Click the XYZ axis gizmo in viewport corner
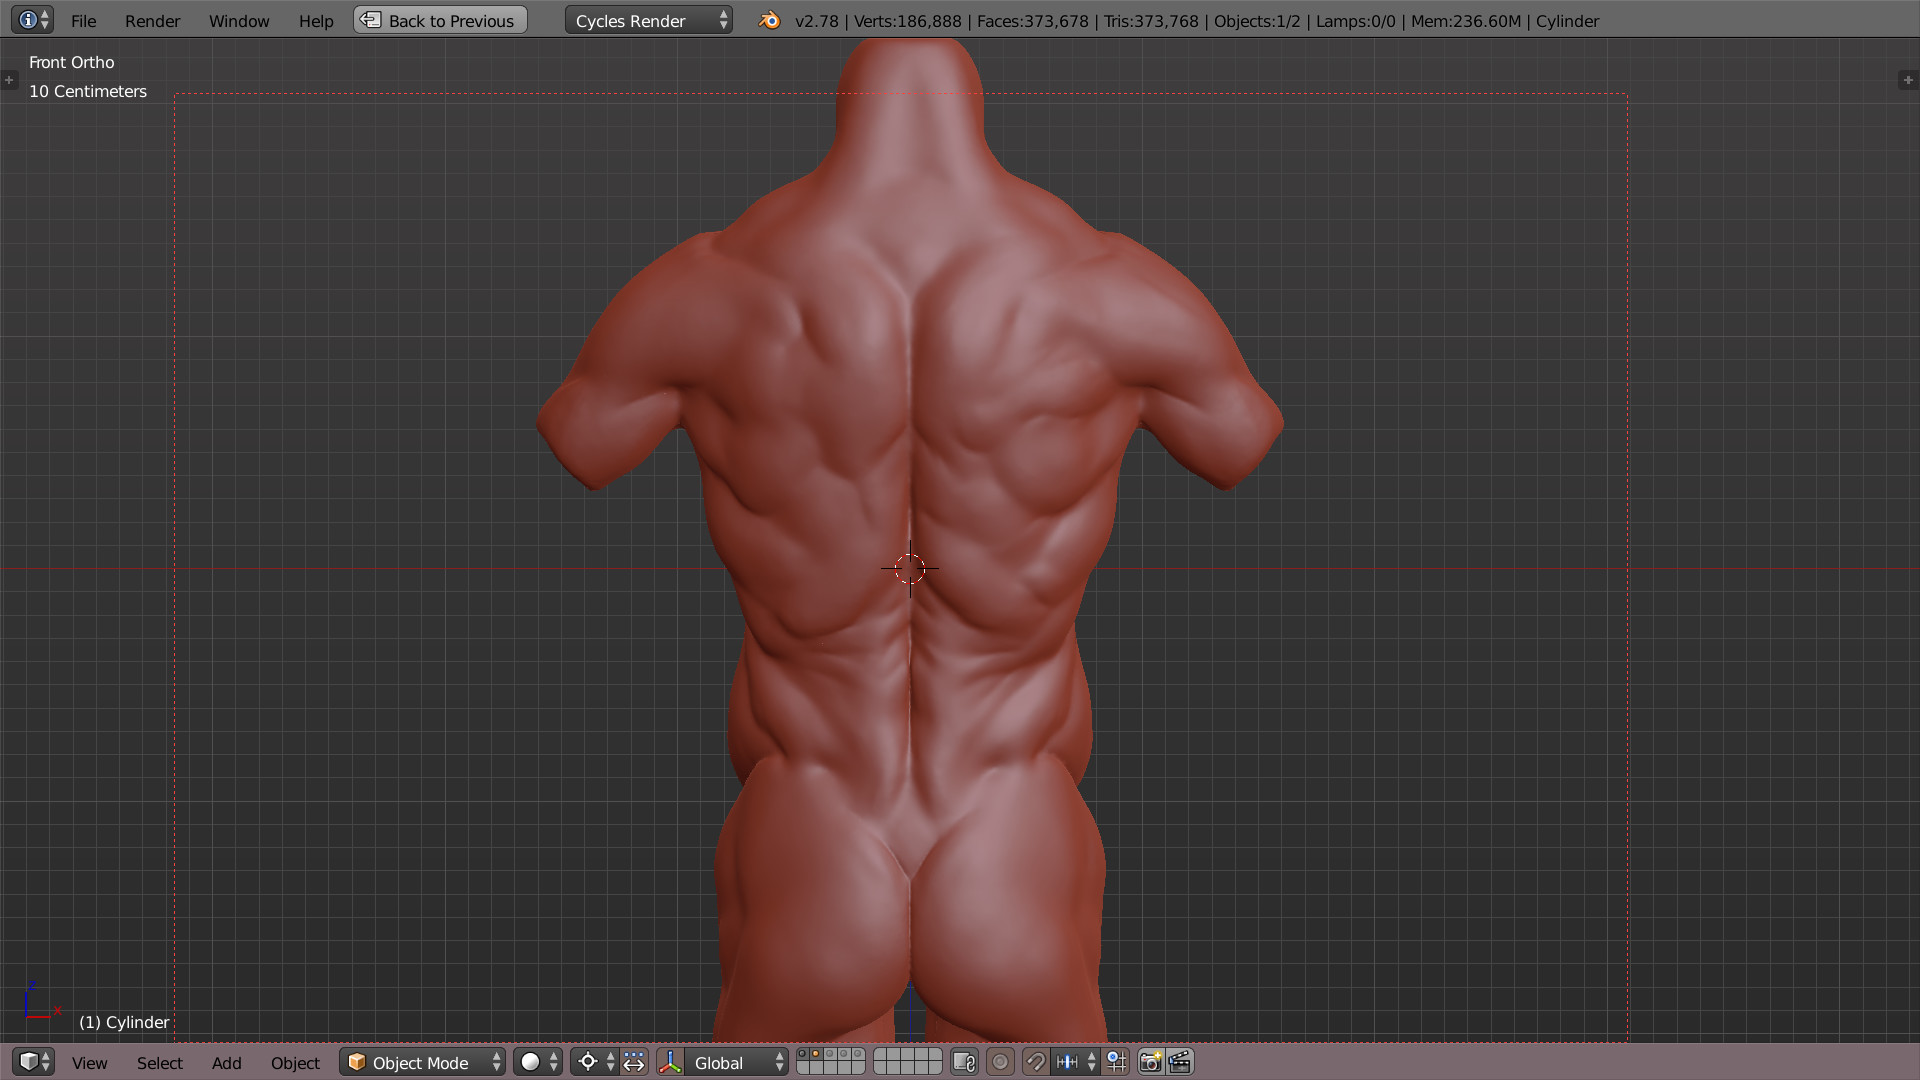The height and width of the screenshot is (1080, 1920). [x=41, y=1001]
